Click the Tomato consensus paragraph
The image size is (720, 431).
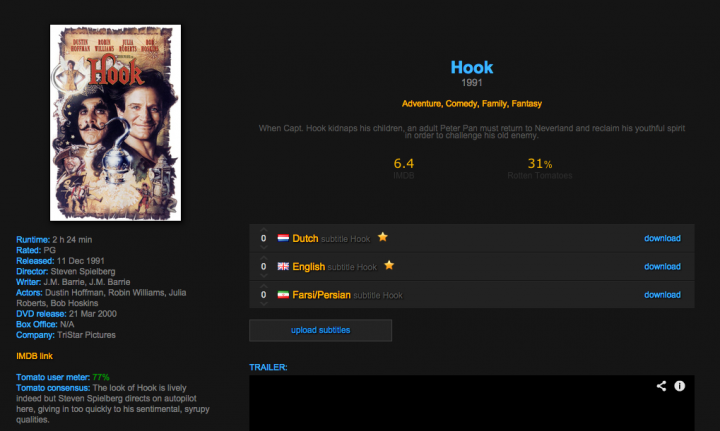[113, 404]
